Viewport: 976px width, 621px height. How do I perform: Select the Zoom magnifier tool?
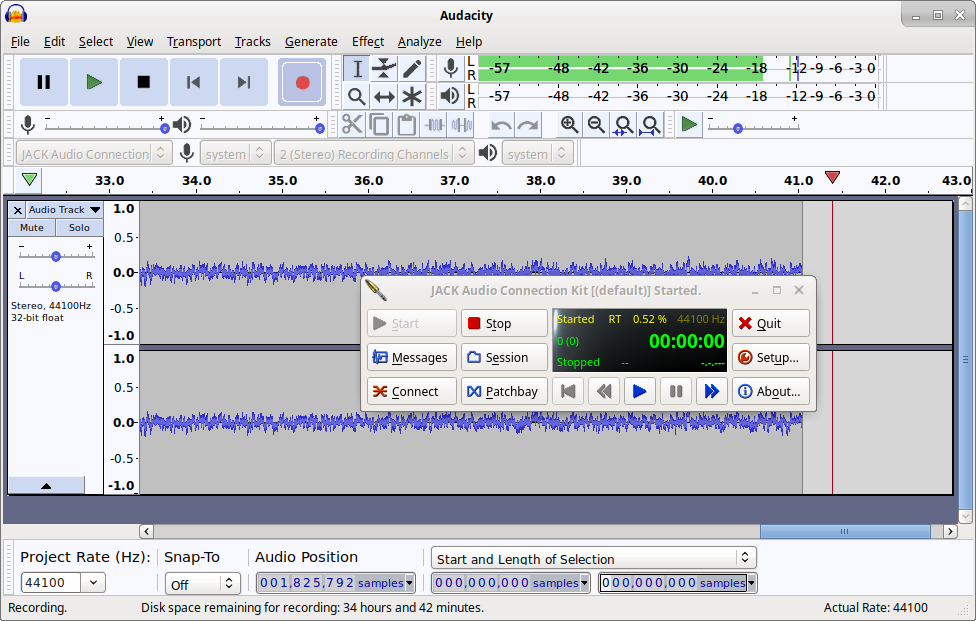tap(357, 96)
